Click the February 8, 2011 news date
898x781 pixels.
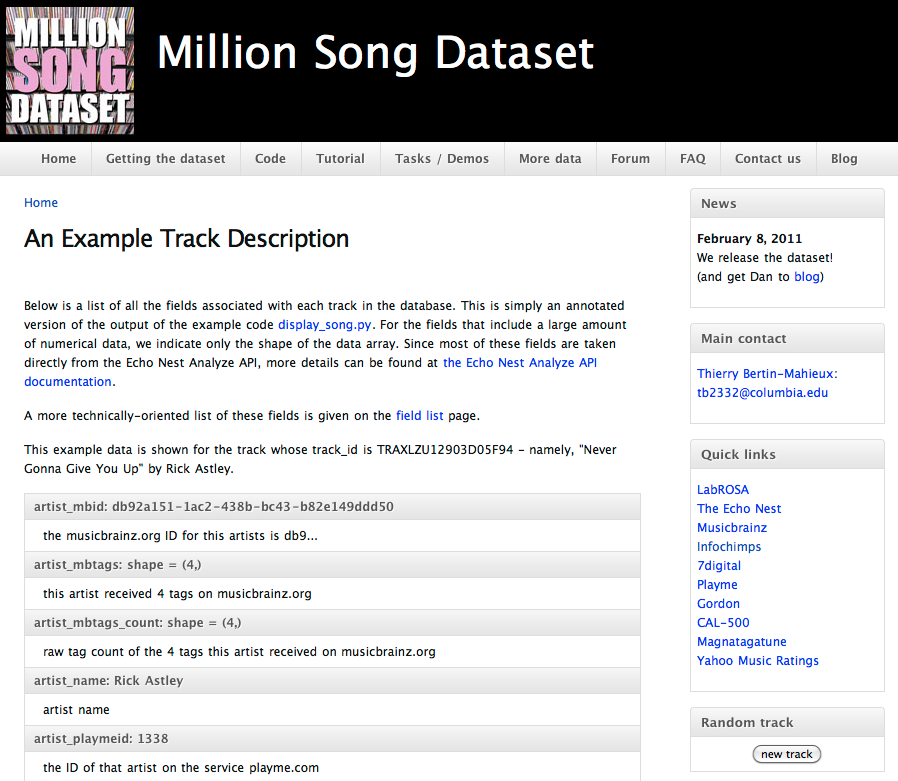(x=749, y=238)
